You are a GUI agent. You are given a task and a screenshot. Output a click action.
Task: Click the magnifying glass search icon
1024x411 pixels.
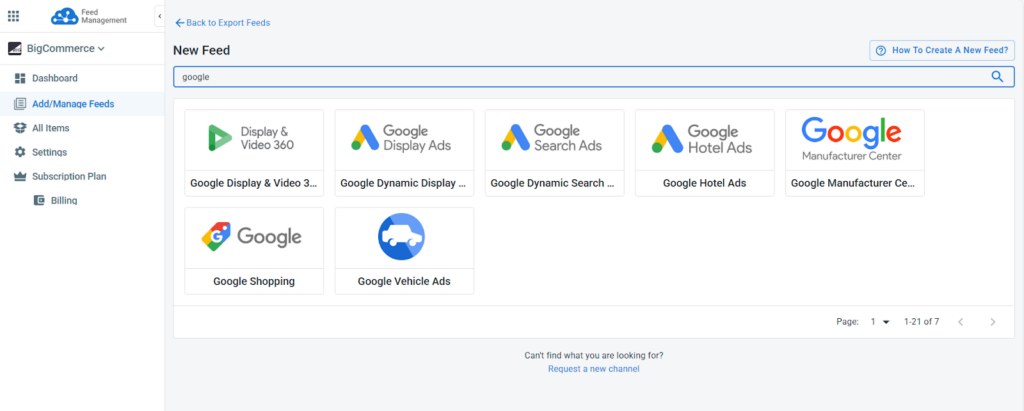[997, 76]
